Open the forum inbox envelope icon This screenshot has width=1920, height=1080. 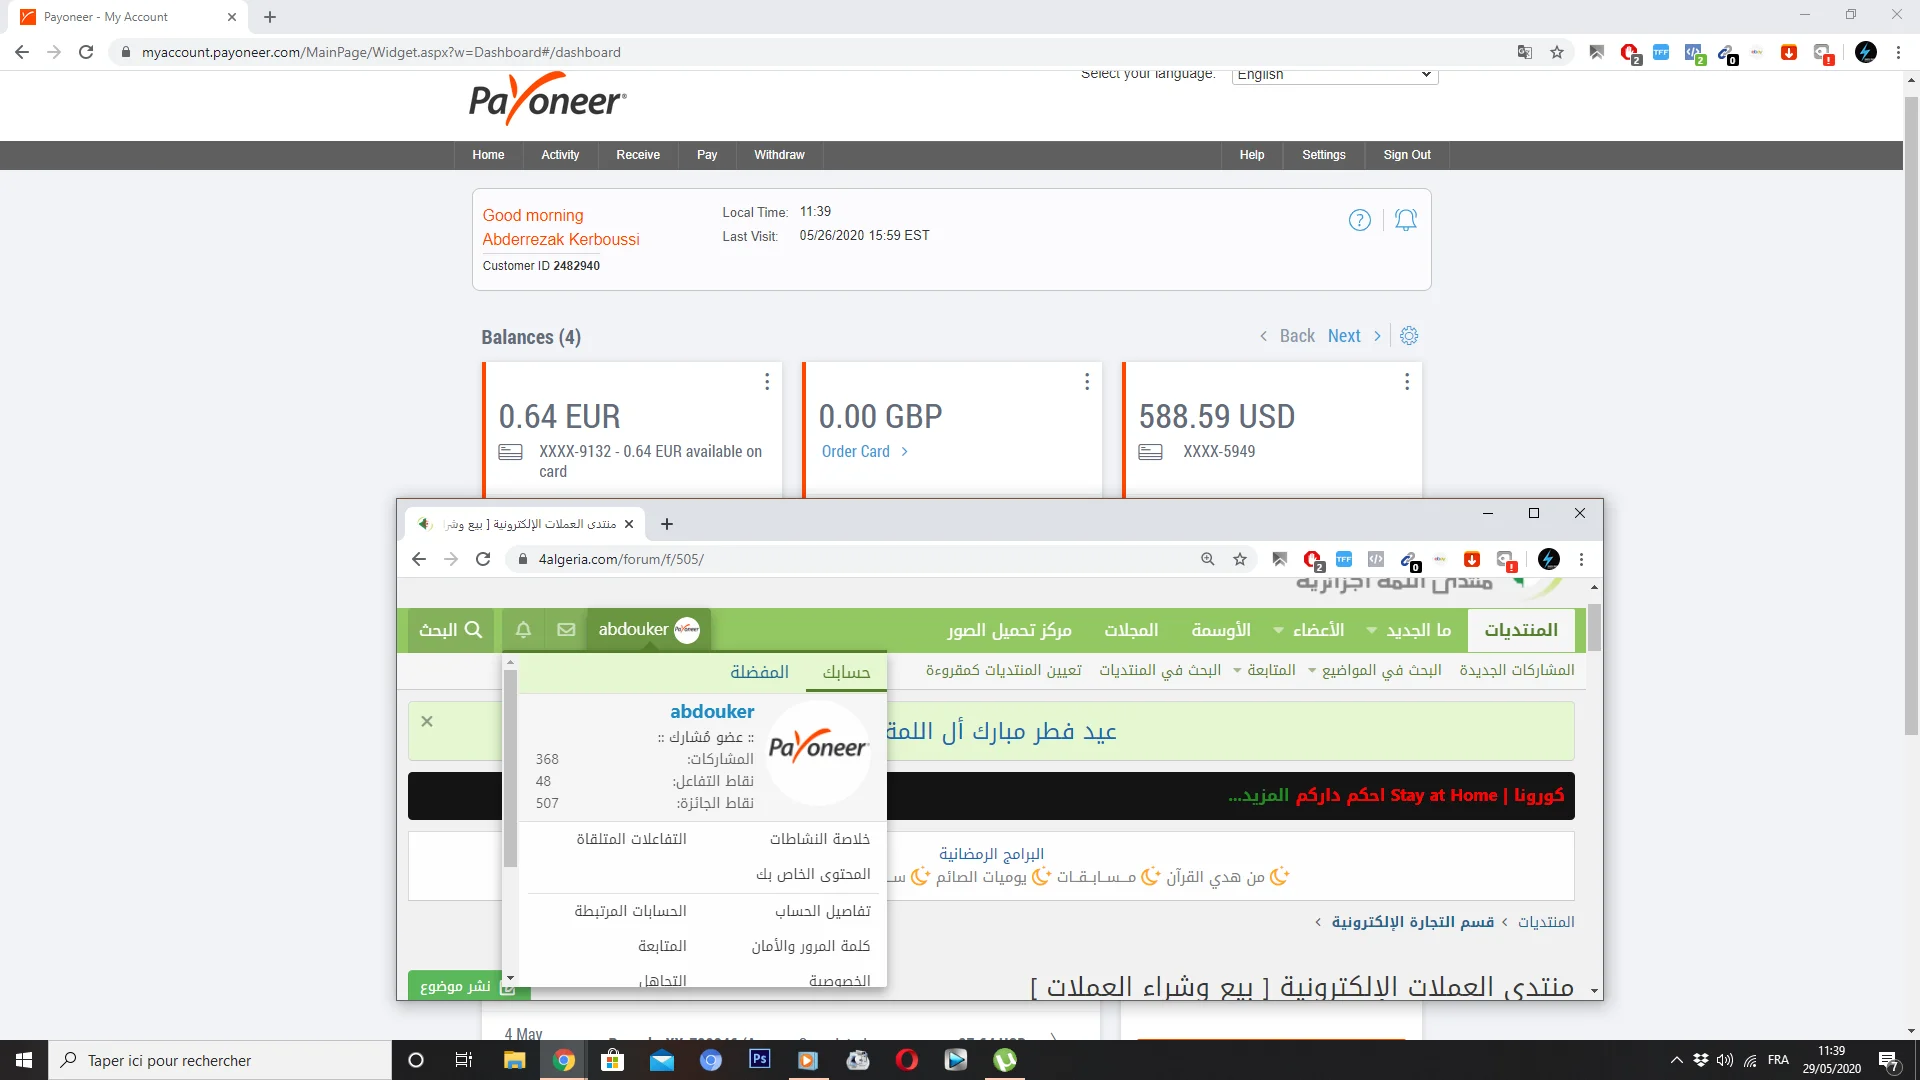[566, 630]
